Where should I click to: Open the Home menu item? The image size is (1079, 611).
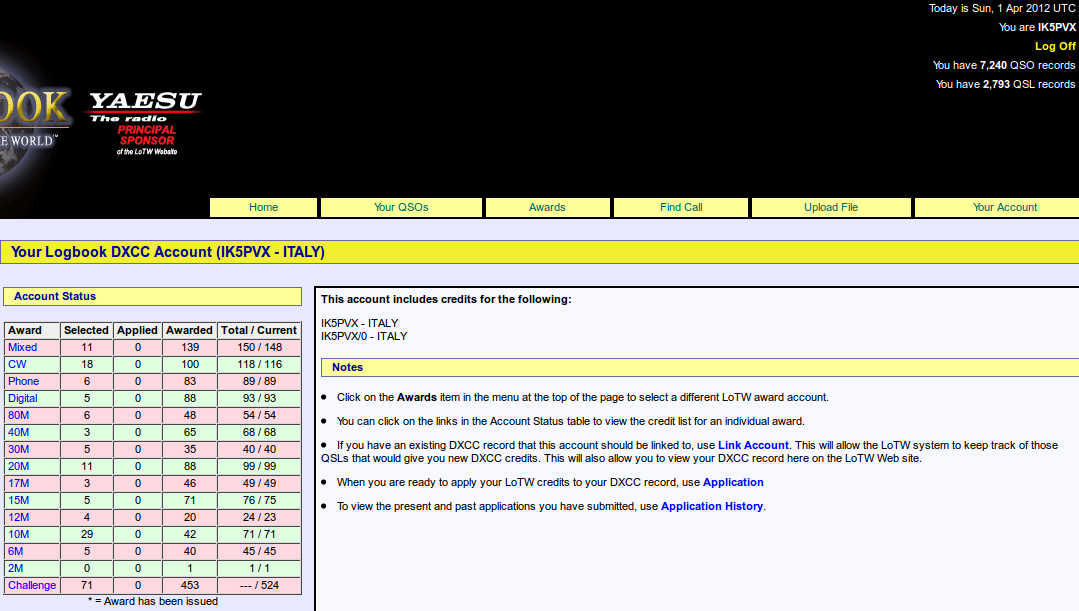pyautogui.click(x=264, y=207)
